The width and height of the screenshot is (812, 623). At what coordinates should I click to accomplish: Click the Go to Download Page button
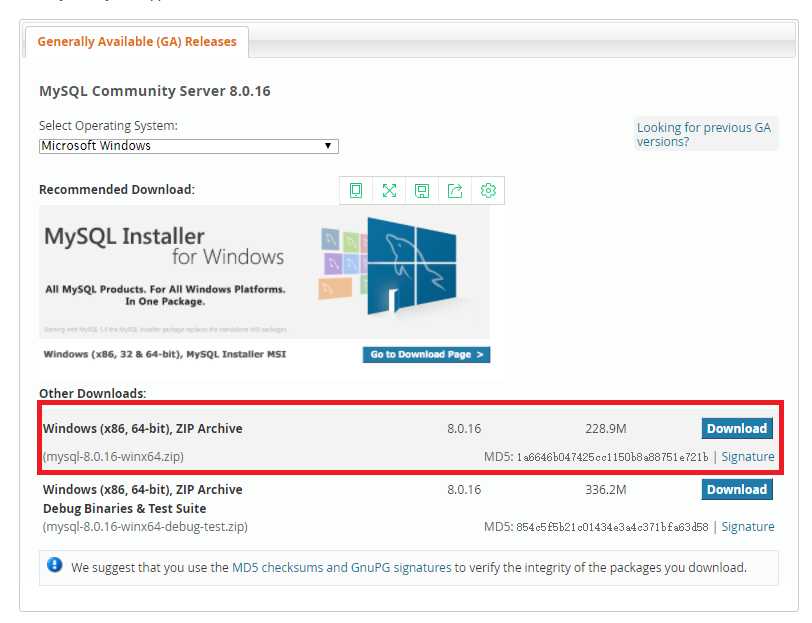pos(426,355)
